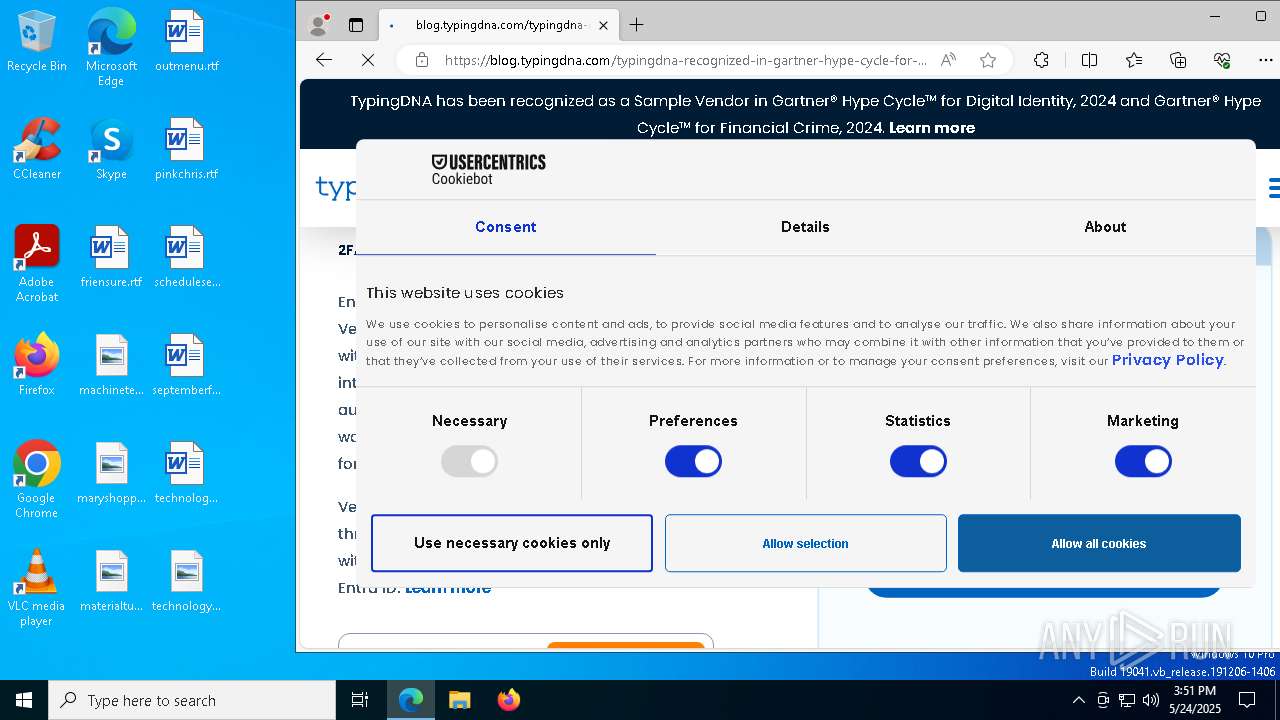
Task: Click the Edge profile avatar icon
Action: pyautogui.click(x=319, y=25)
